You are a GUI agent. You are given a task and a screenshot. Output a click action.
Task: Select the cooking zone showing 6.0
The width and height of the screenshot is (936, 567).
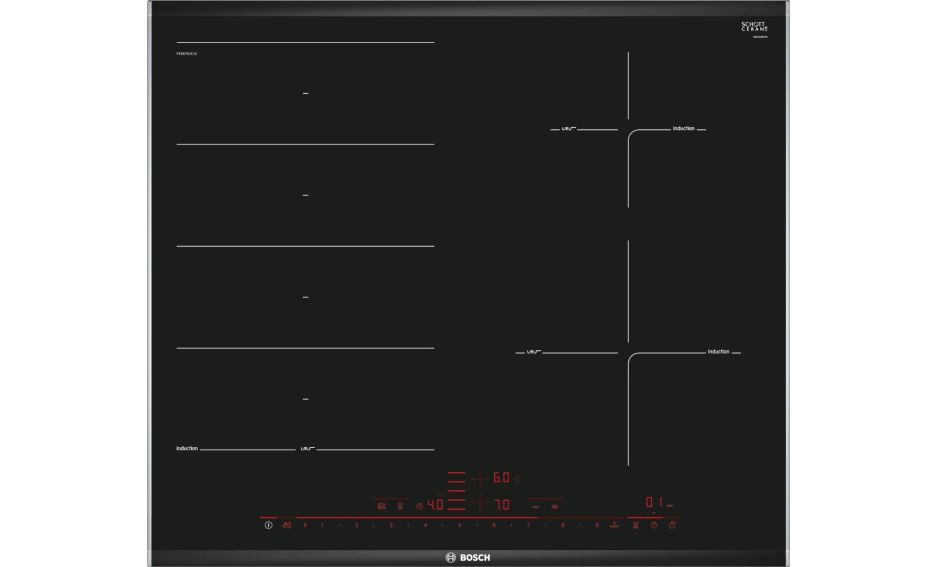(x=500, y=478)
